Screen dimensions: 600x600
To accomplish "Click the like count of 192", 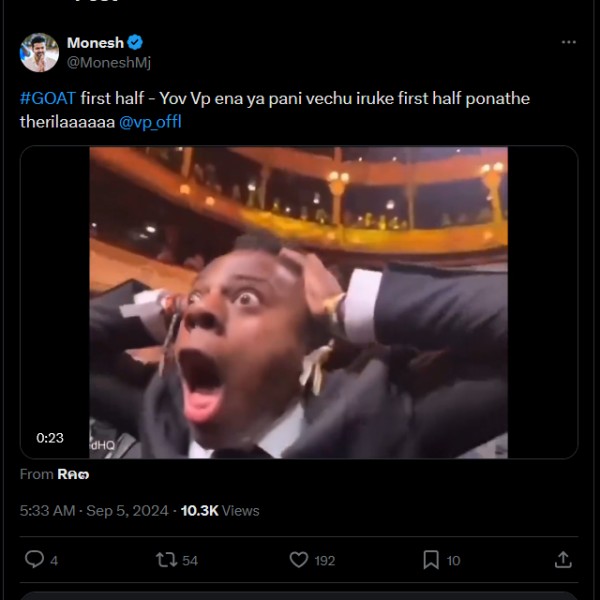I will pos(325,561).
